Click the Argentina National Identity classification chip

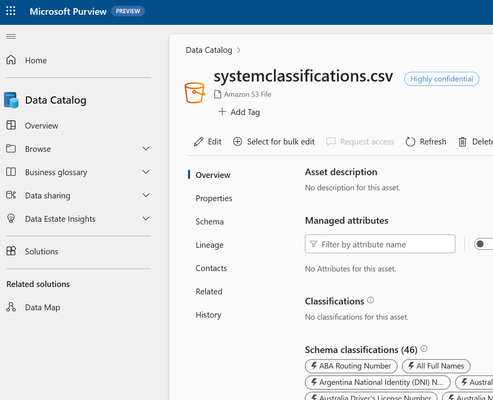pyautogui.click(x=378, y=382)
